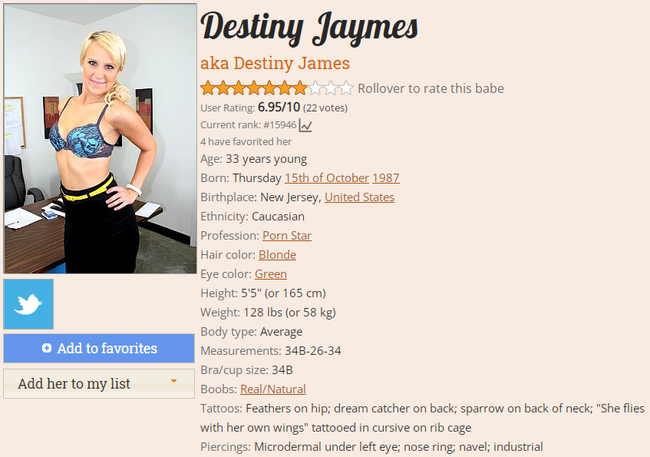Open the rank history chart icon
The width and height of the screenshot is (650, 457).
point(306,125)
